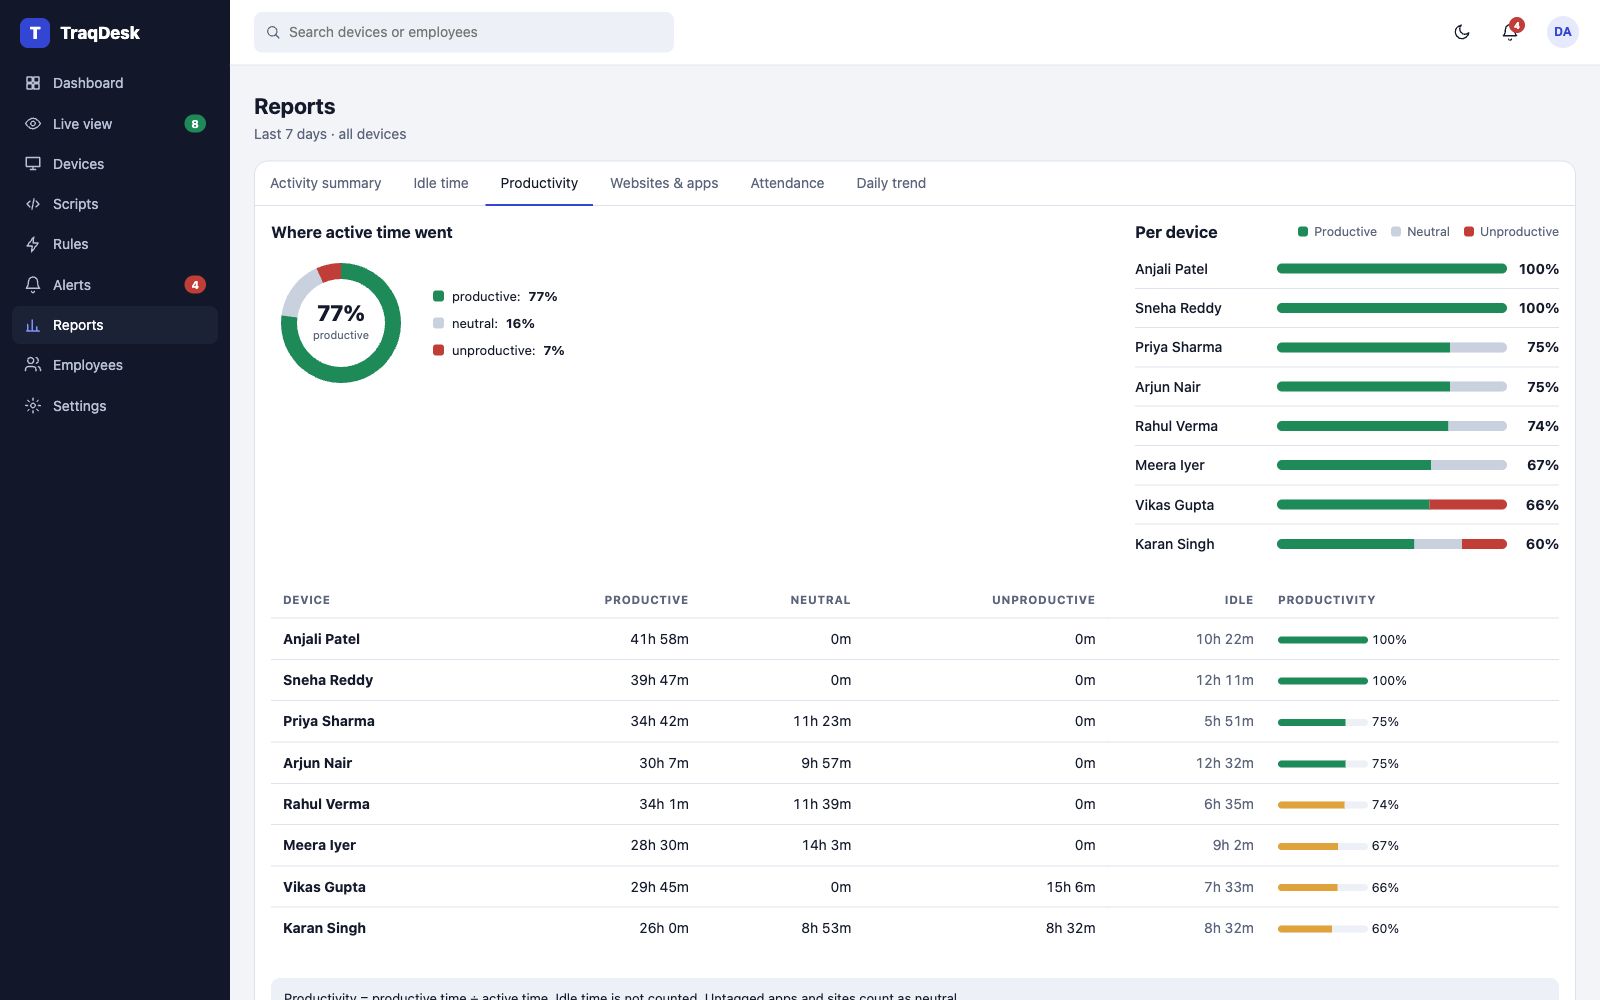
Task: Click the Employees people icon
Action: pyautogui.click(x=33, y=365)
